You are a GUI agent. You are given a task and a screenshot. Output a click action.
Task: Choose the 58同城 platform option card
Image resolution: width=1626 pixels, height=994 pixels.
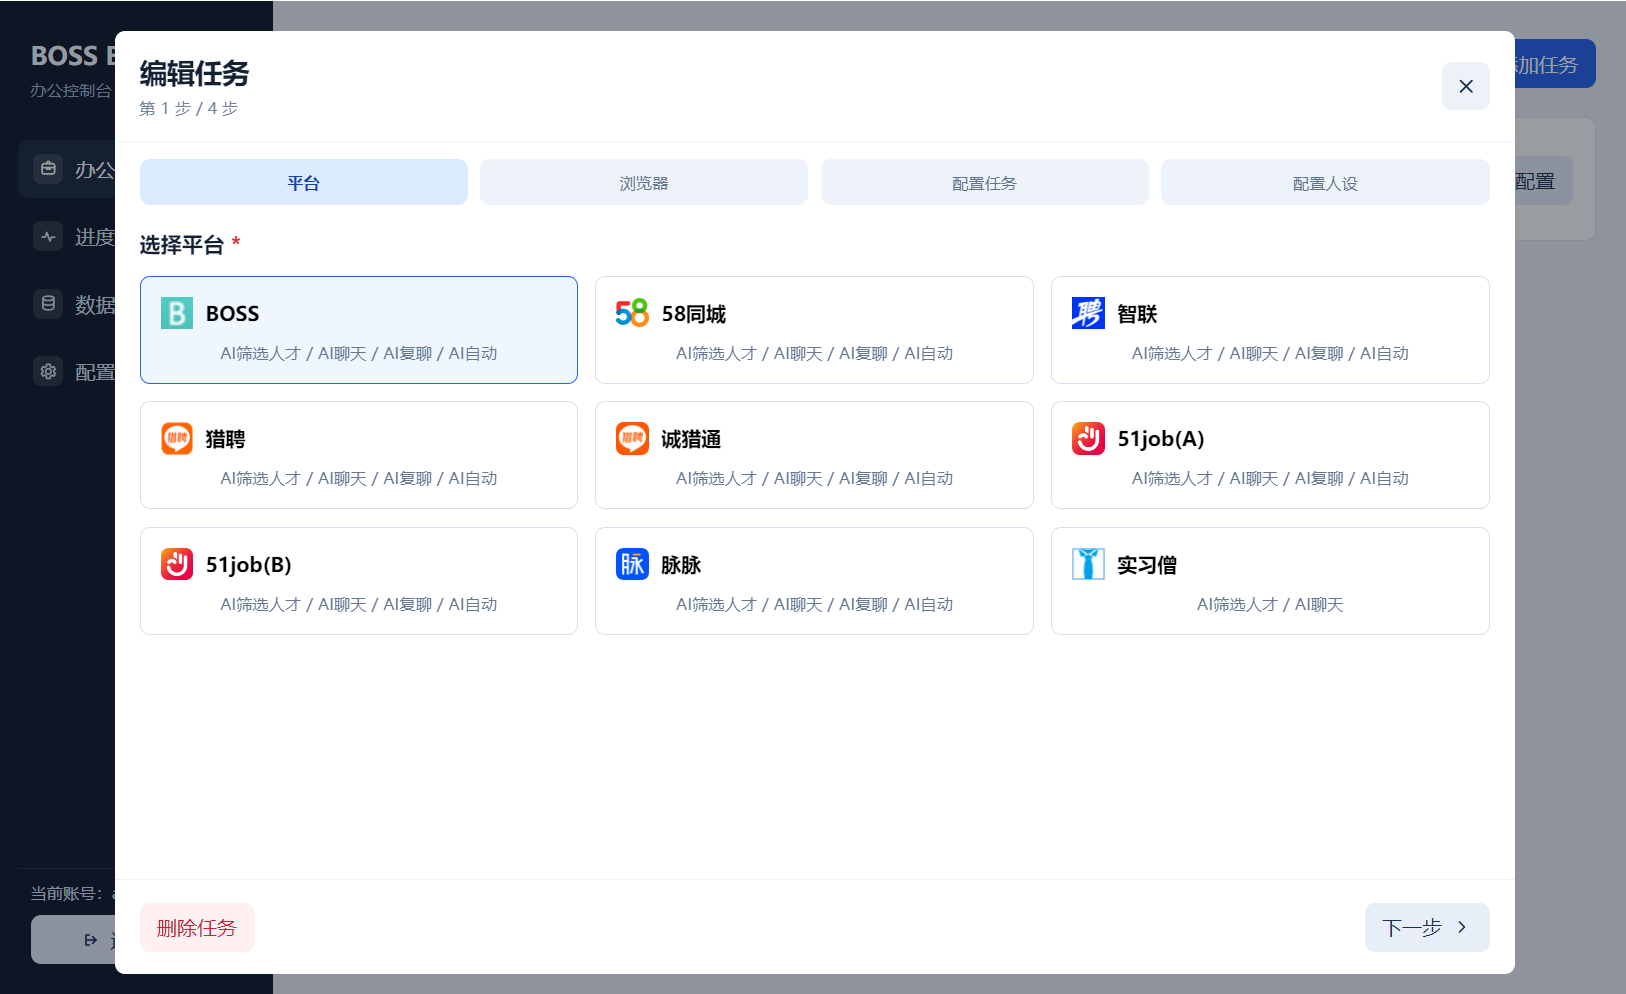814,330
